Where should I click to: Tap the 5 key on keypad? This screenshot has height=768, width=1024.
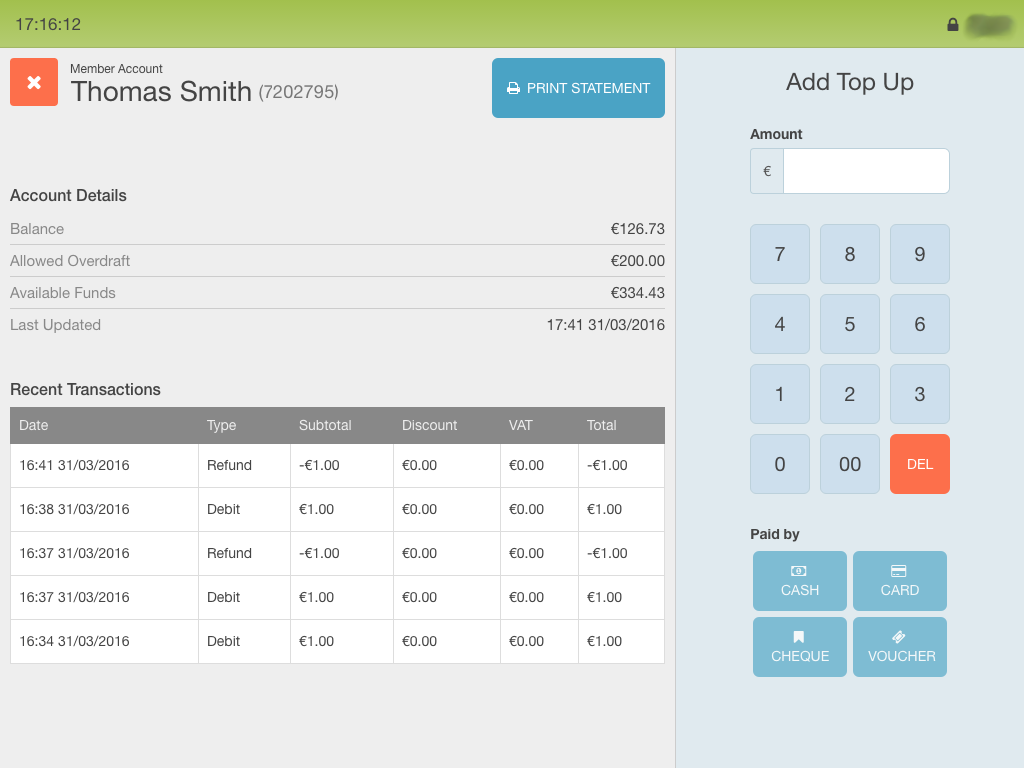pos(849,324)
